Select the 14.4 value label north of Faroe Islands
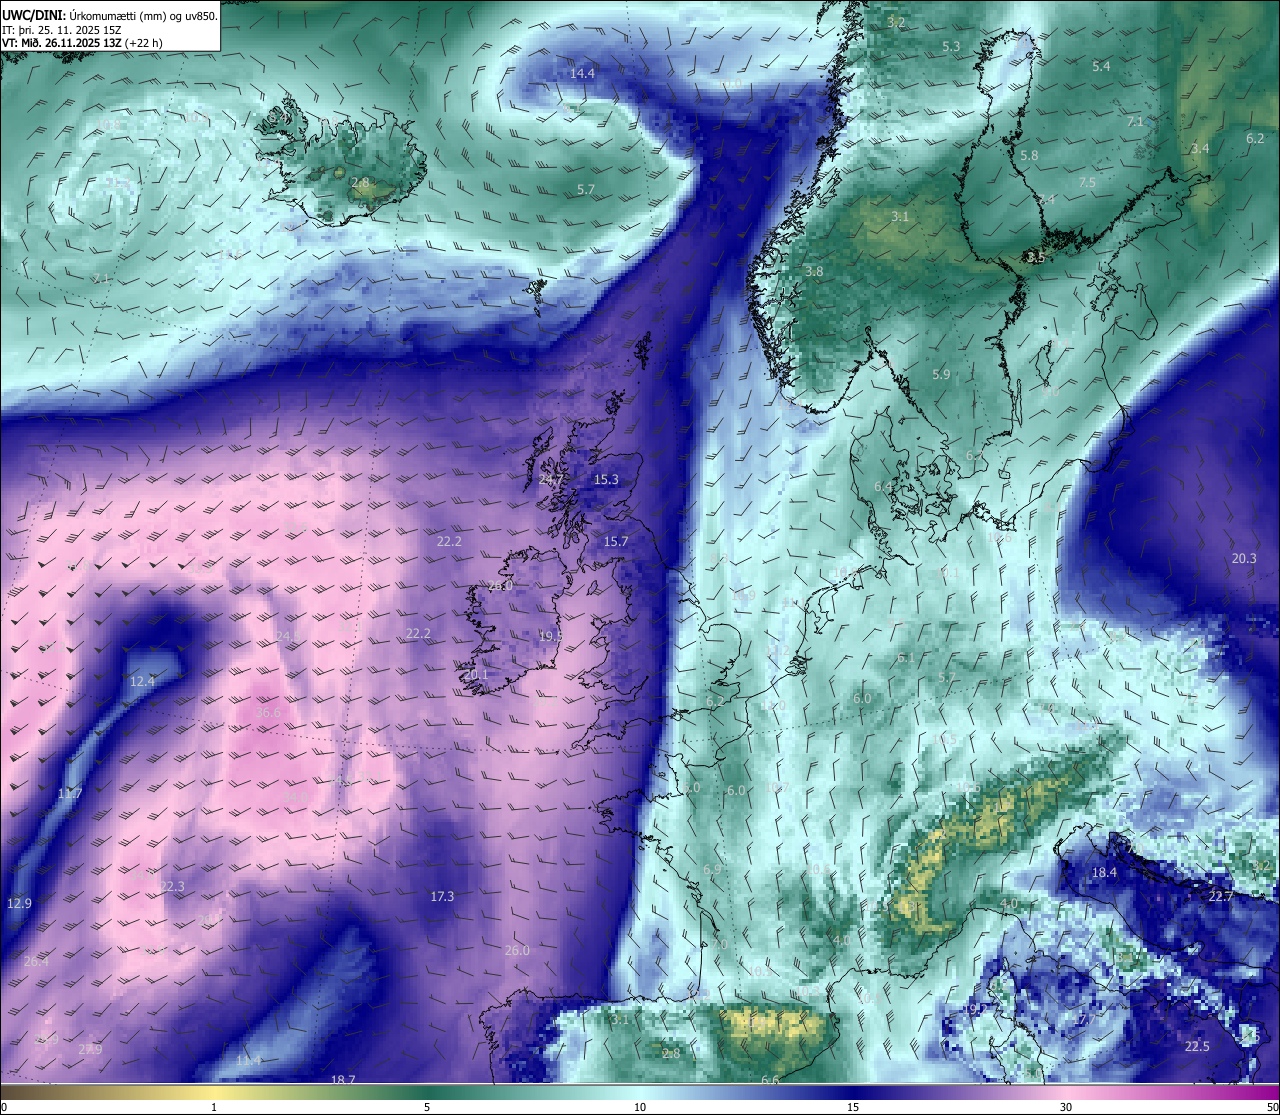 coord(582,74)
